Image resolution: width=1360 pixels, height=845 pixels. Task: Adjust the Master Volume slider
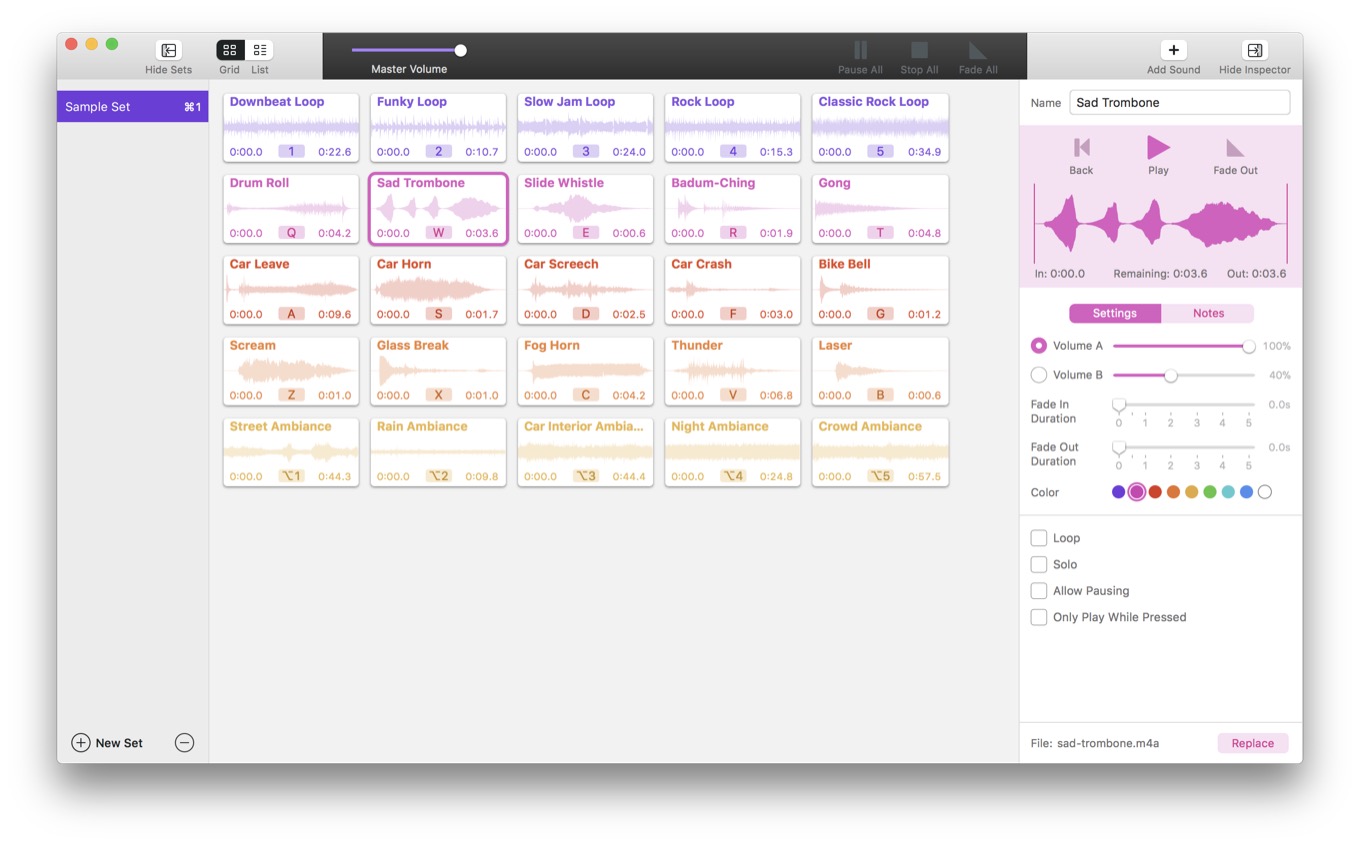click(x=459, y=48)
